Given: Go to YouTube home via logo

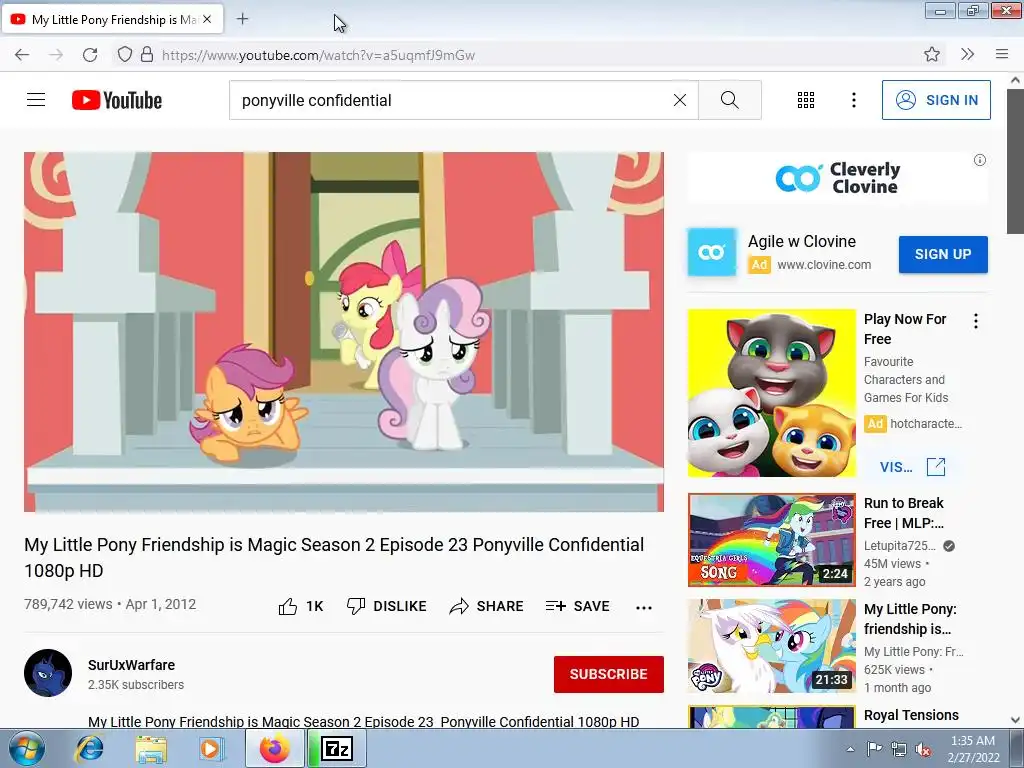Looking at the screenshot, I should 117,100.
